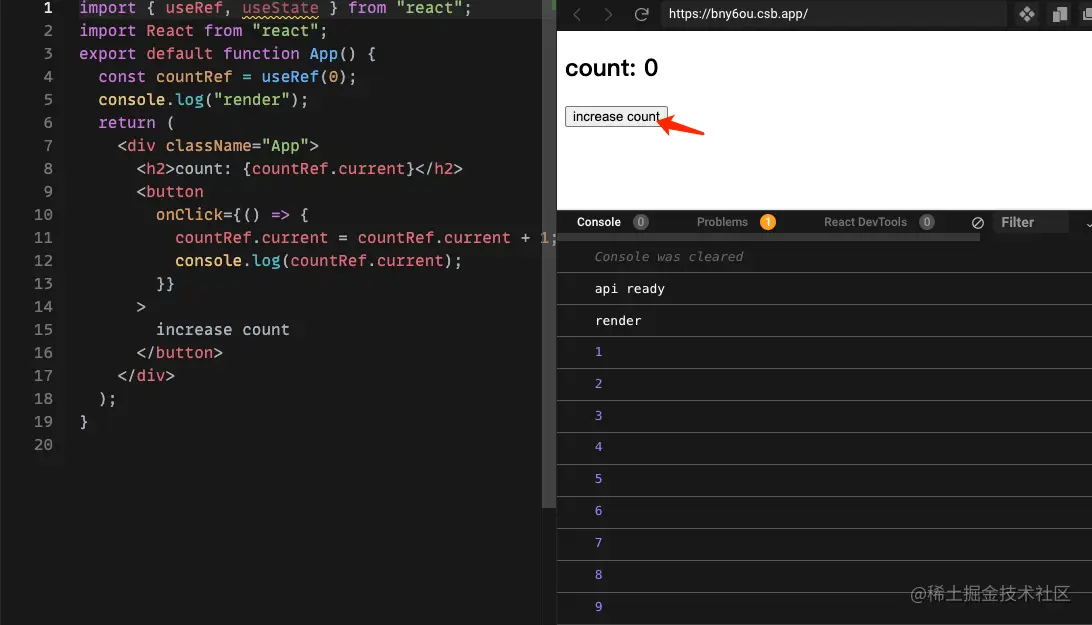This screenshot has width=1092, height=625.
Task: Click console output value 5
Action: coord(598,479)
